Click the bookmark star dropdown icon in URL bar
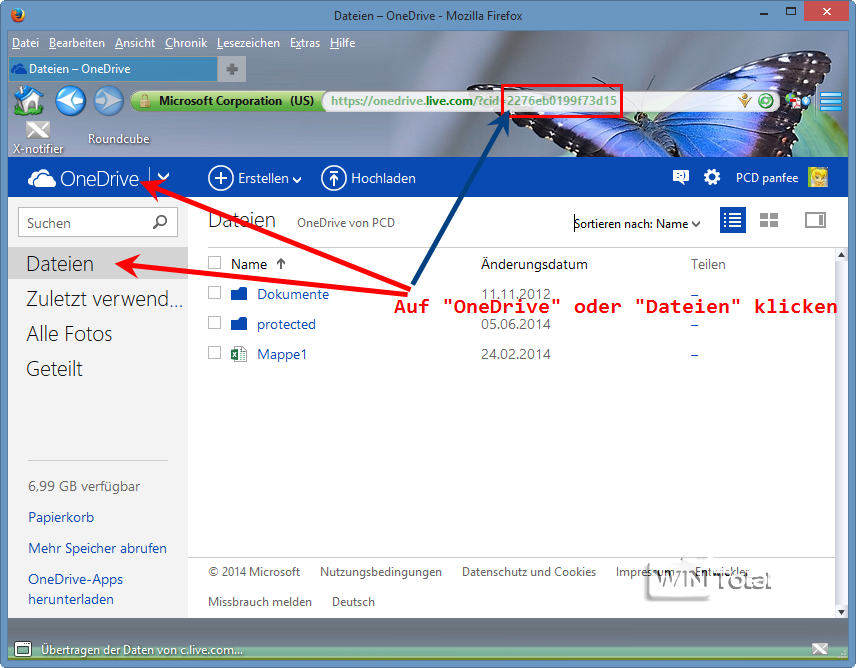The width and height of the screenshot is (856, 668). (744, 100)
